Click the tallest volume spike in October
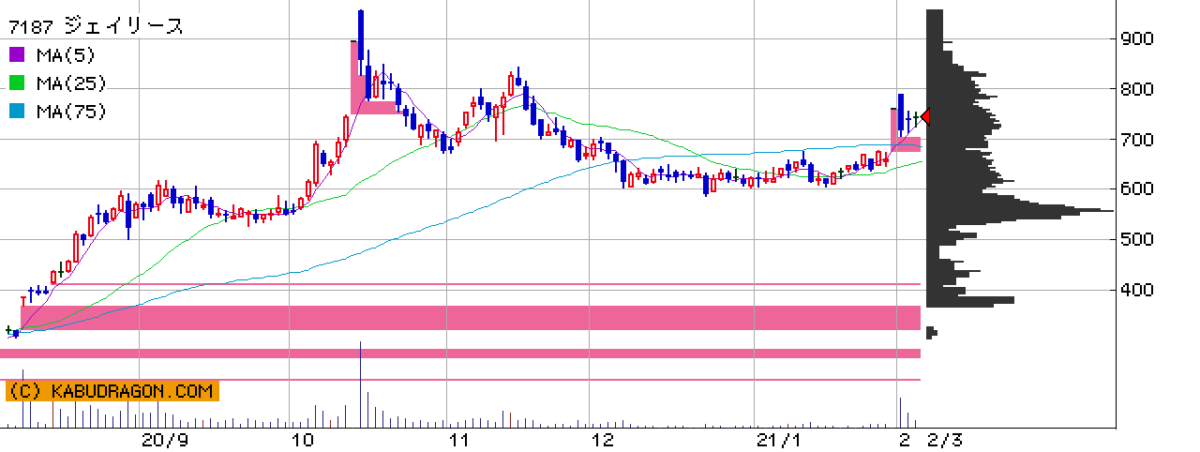 (360, 385)
